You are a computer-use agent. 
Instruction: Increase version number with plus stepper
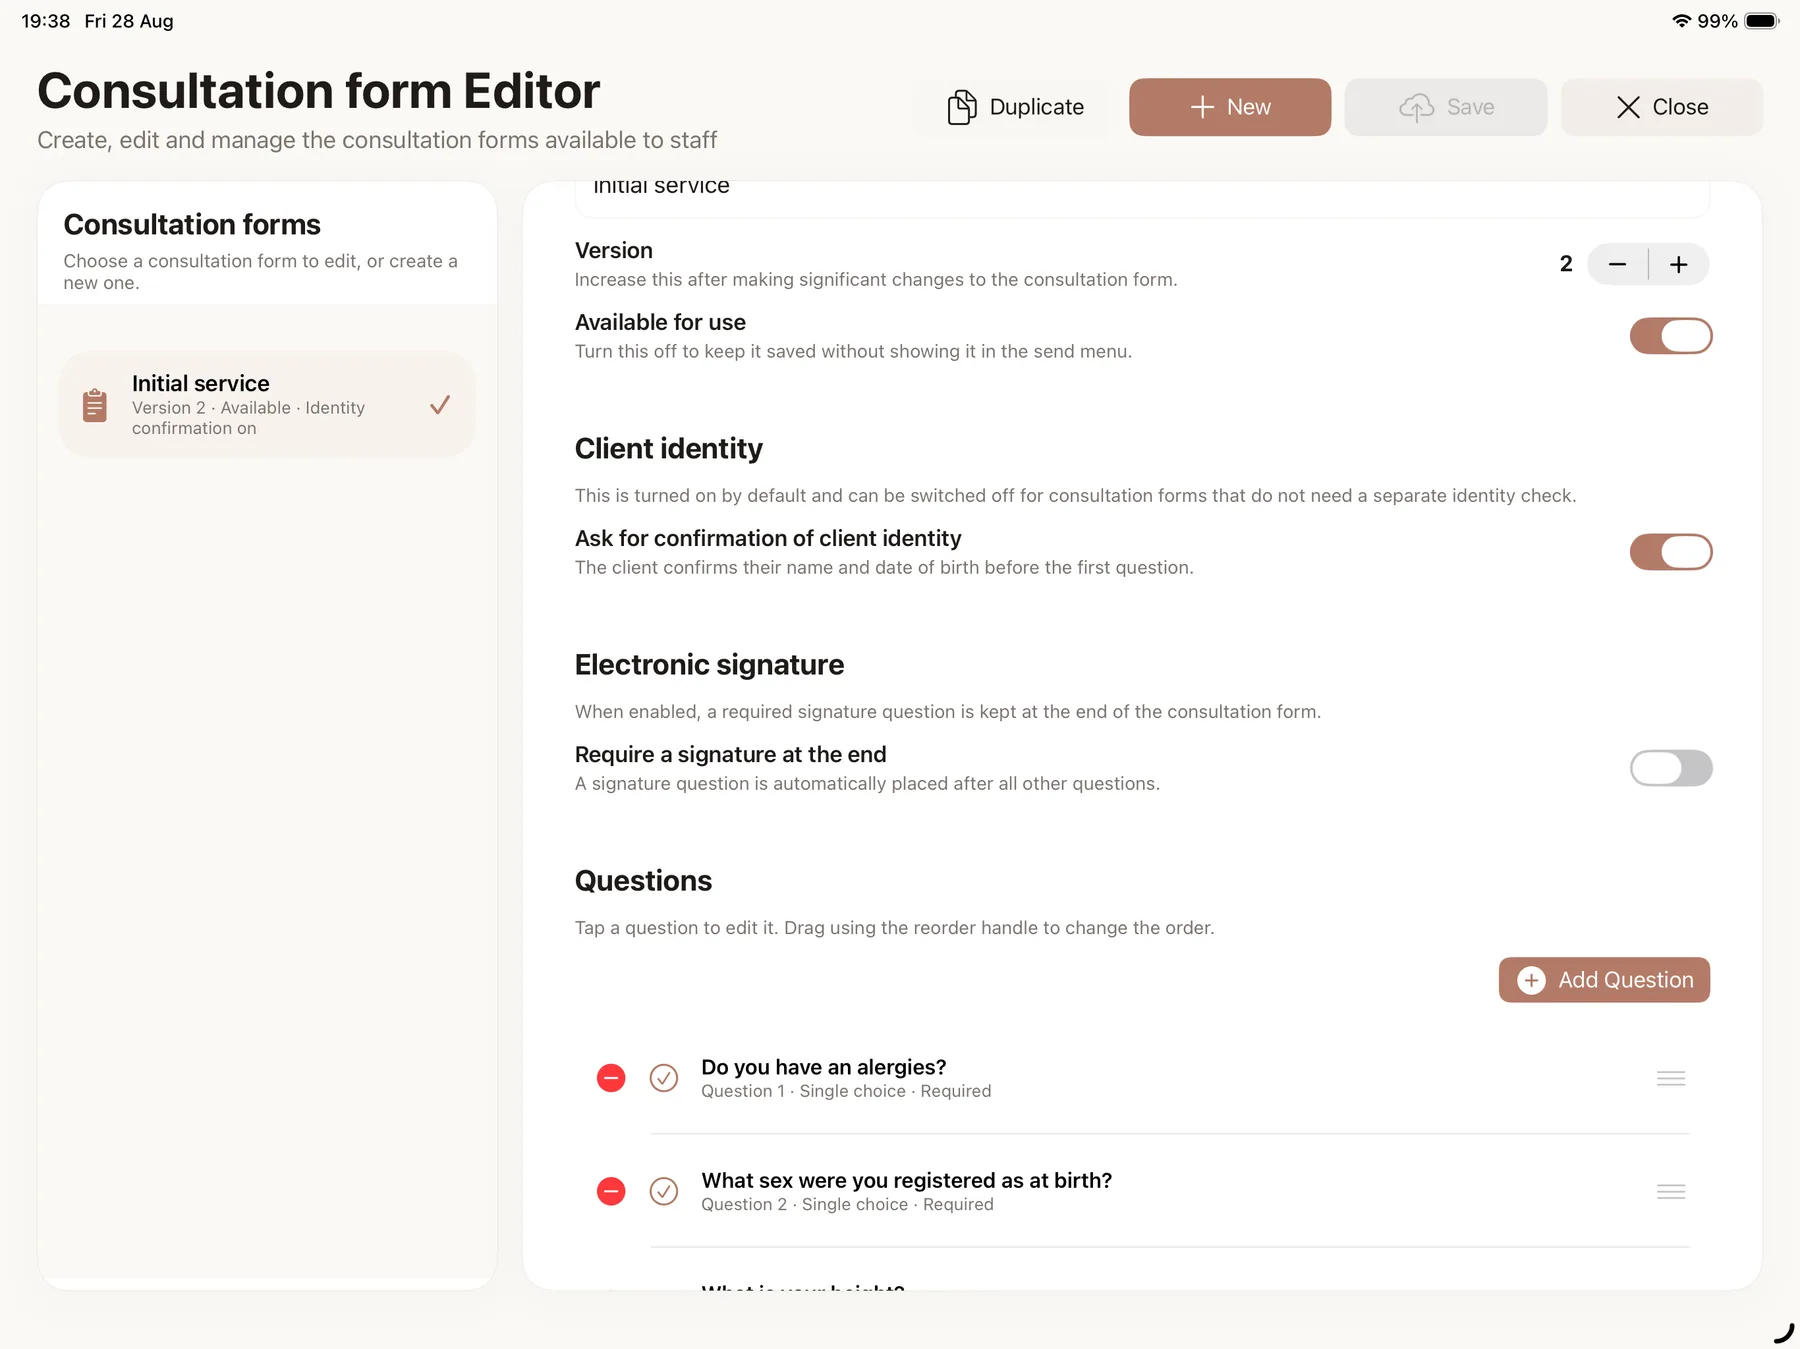click(x=1679, y=264)
